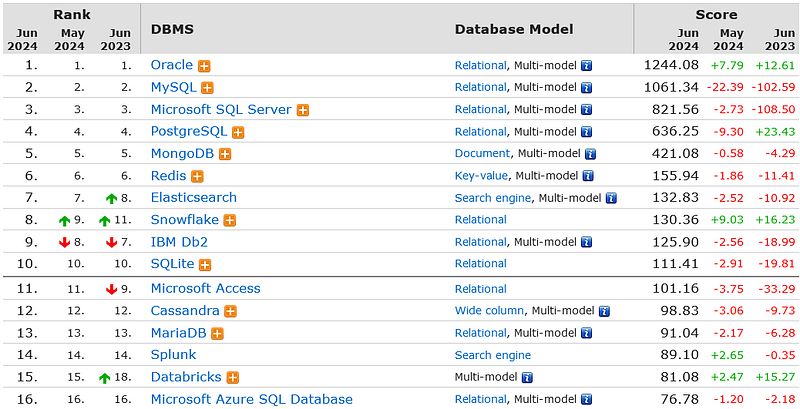Click the Splunk database link
Viewport: 800px width, 409px height.
(x=173, y=355)
